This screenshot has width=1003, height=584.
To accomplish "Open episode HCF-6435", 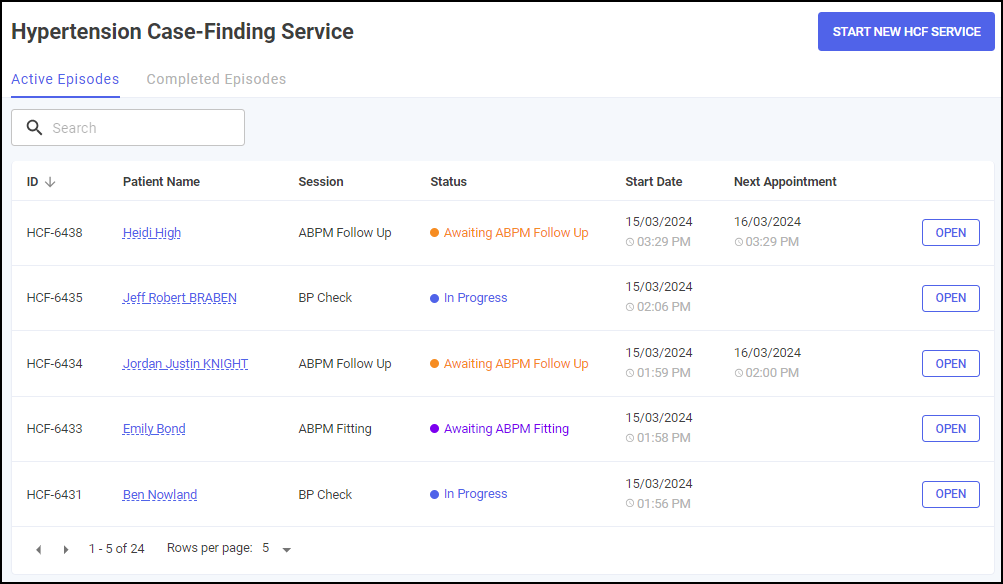I will pos(951,298).
